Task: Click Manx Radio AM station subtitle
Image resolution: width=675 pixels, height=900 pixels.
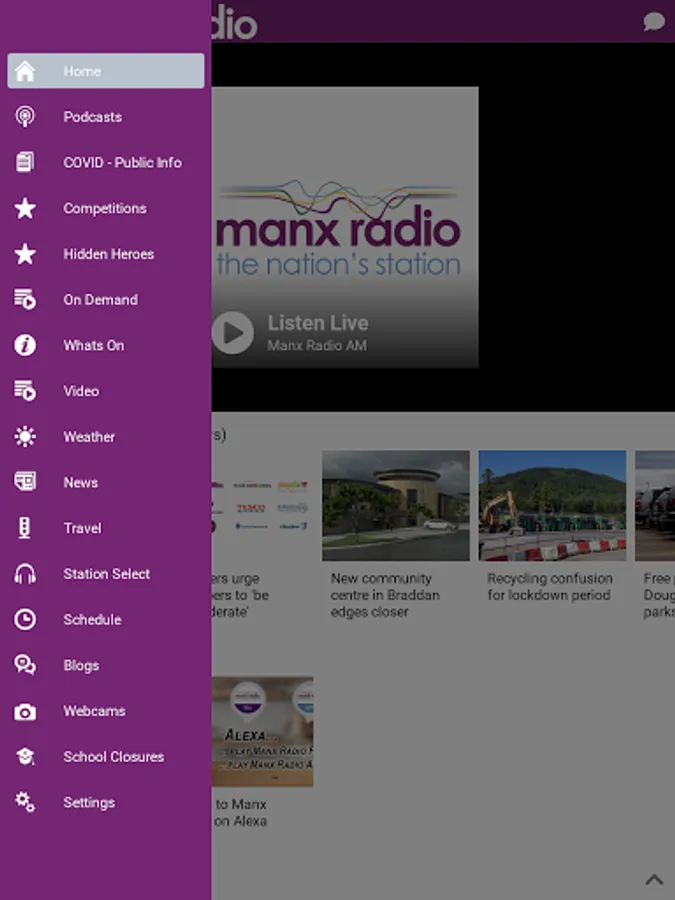Action: coord(317,346)
